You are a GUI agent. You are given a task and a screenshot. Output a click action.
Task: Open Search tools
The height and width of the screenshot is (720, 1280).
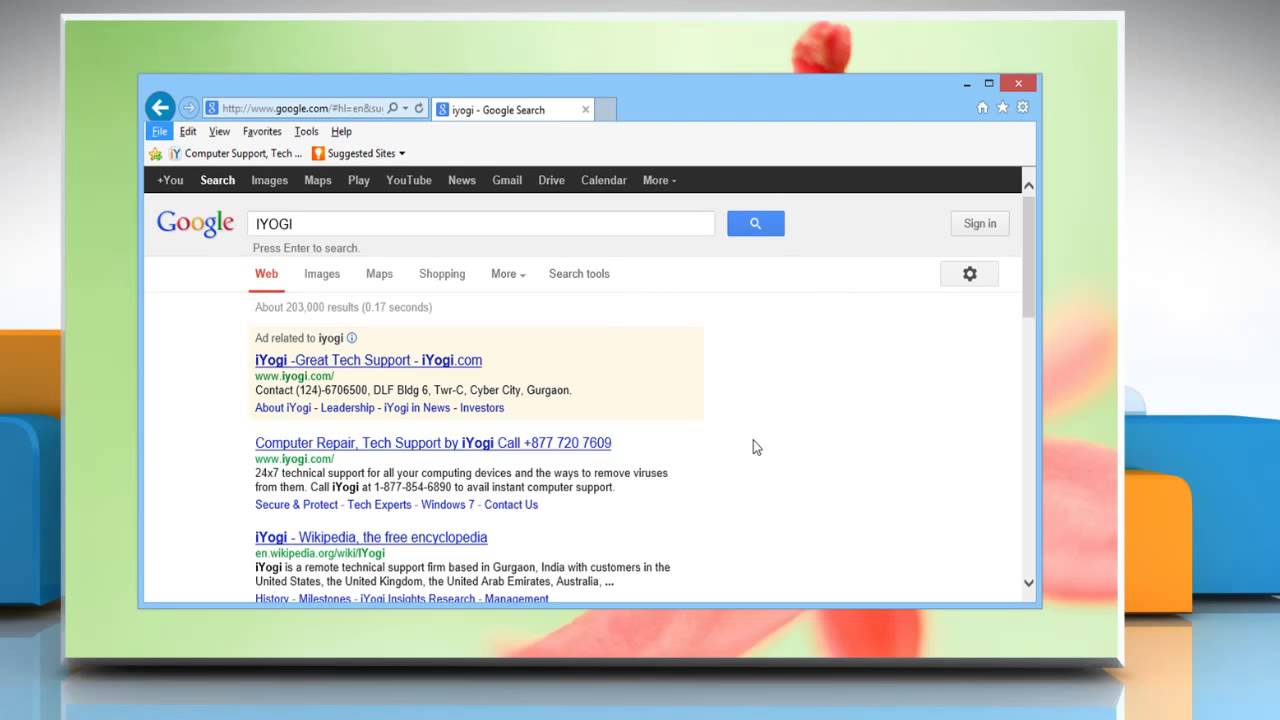[x=579, y=274]
